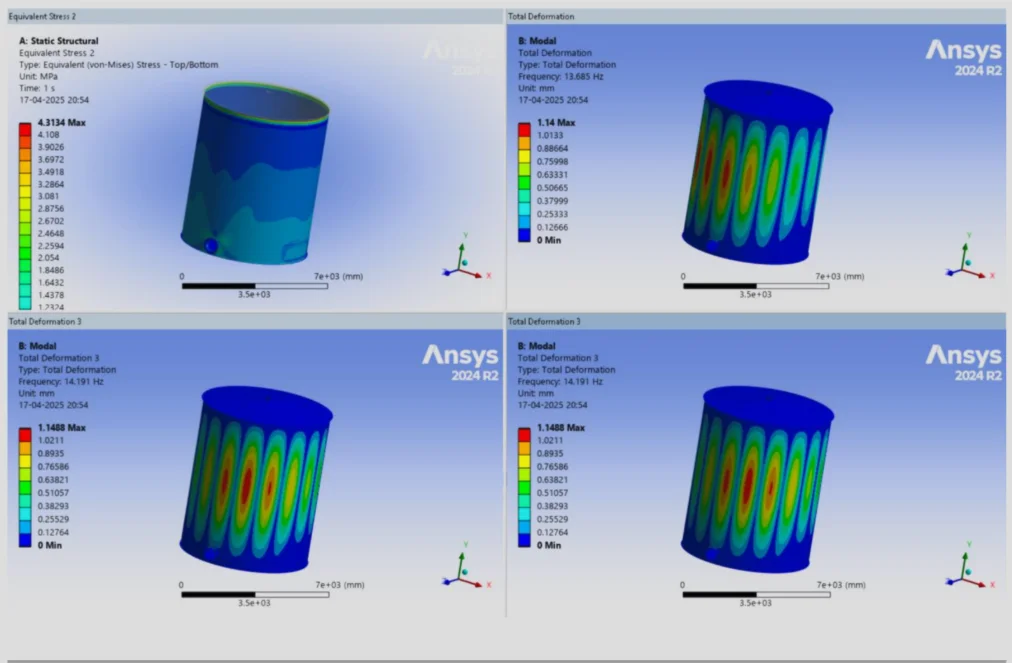This screenshot has height=663, width=1012.
Task: Click the legend value 0.63331
Action: [x=552, y=175]
